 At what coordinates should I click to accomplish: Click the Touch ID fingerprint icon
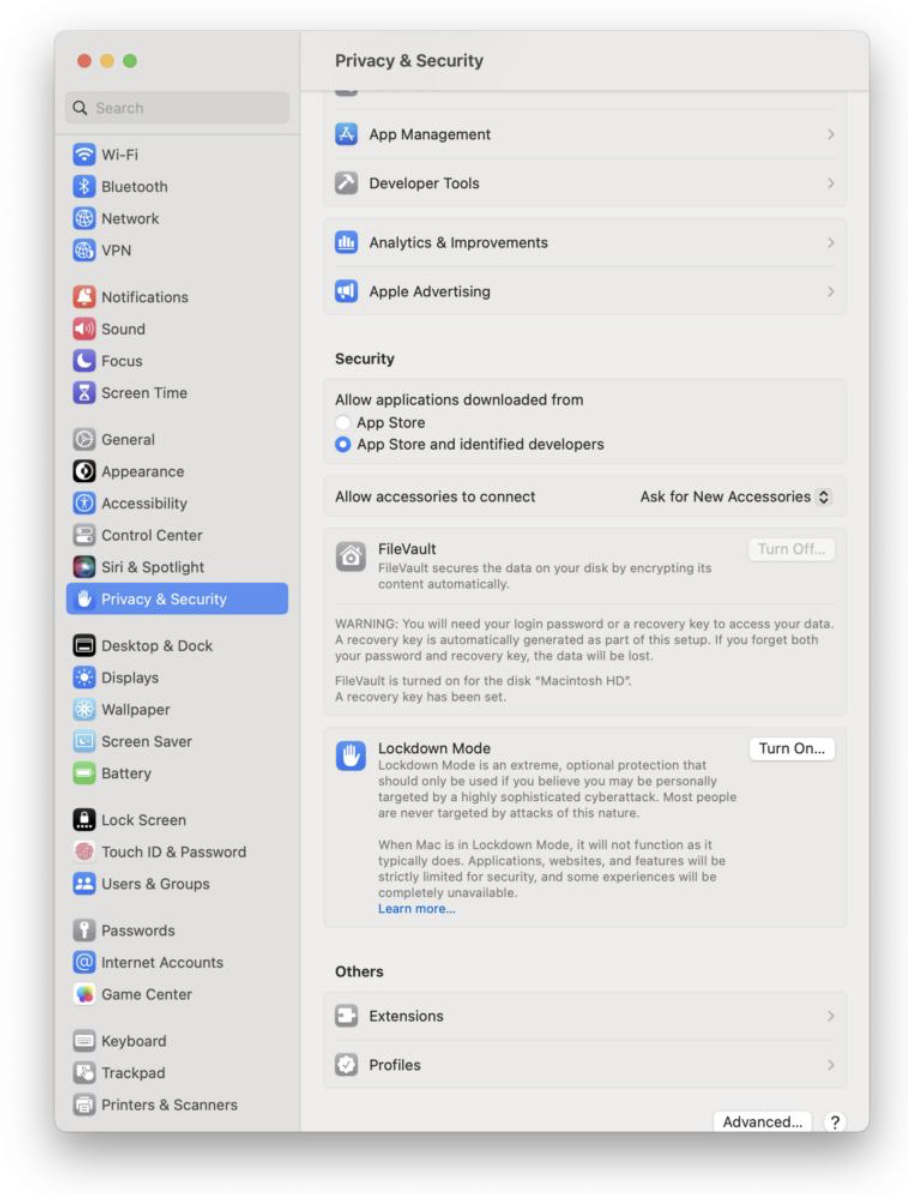click(84, 852)
